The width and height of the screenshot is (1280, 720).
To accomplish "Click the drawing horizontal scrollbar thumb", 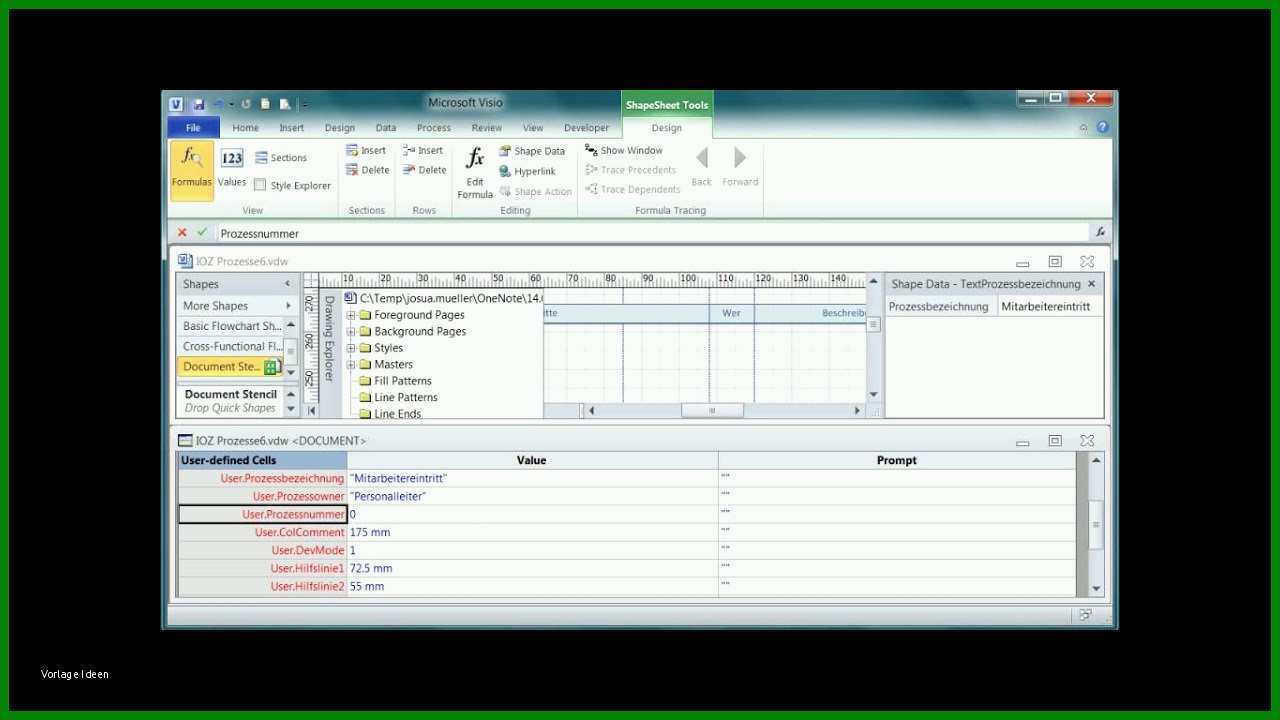I will 712,410.
